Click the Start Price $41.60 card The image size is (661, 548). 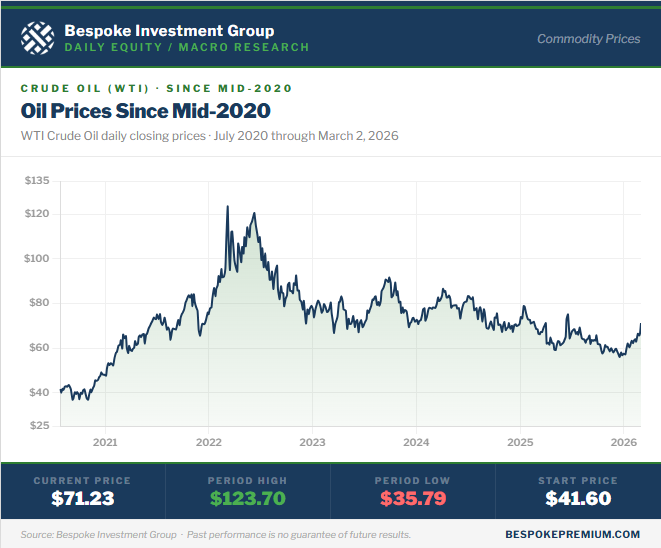point(578,490)
